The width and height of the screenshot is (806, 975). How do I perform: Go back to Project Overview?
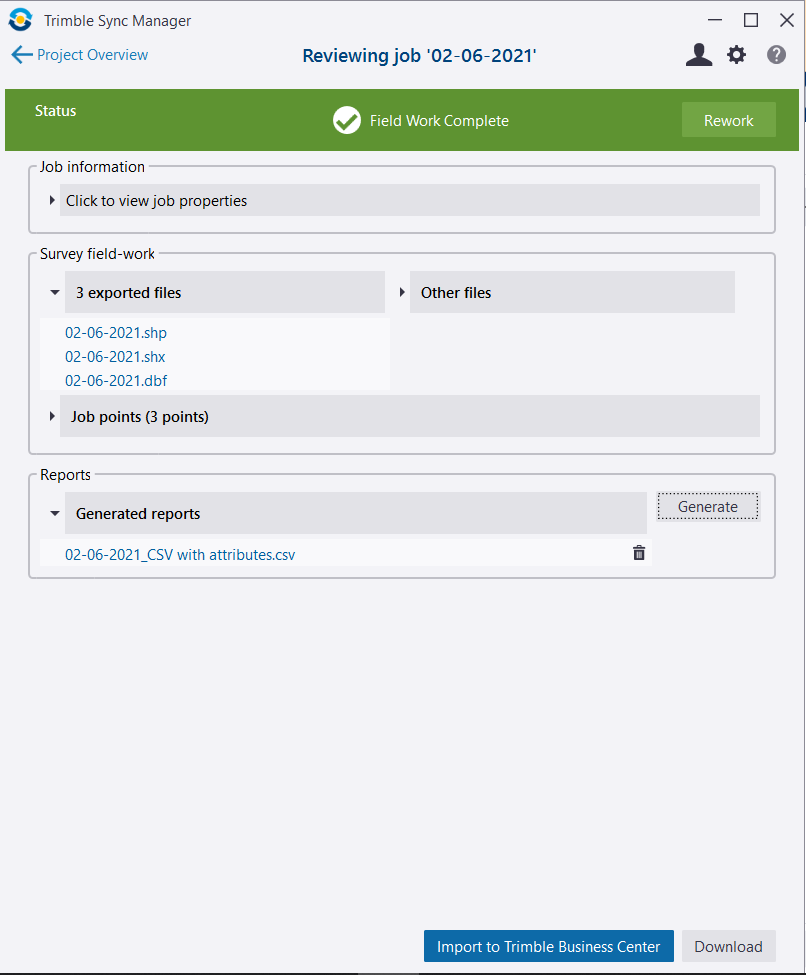pyautogui.click(x=92, y=55)
